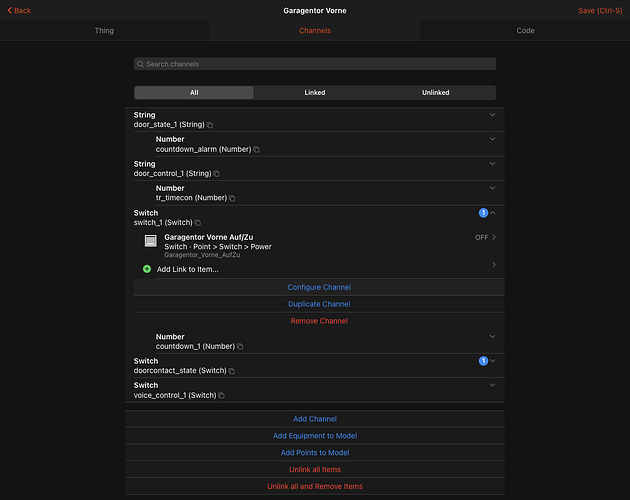This screenshot has height=500, width=630.
Task: Click the tr_timecon (Number) label
Action: pos(191,198)
